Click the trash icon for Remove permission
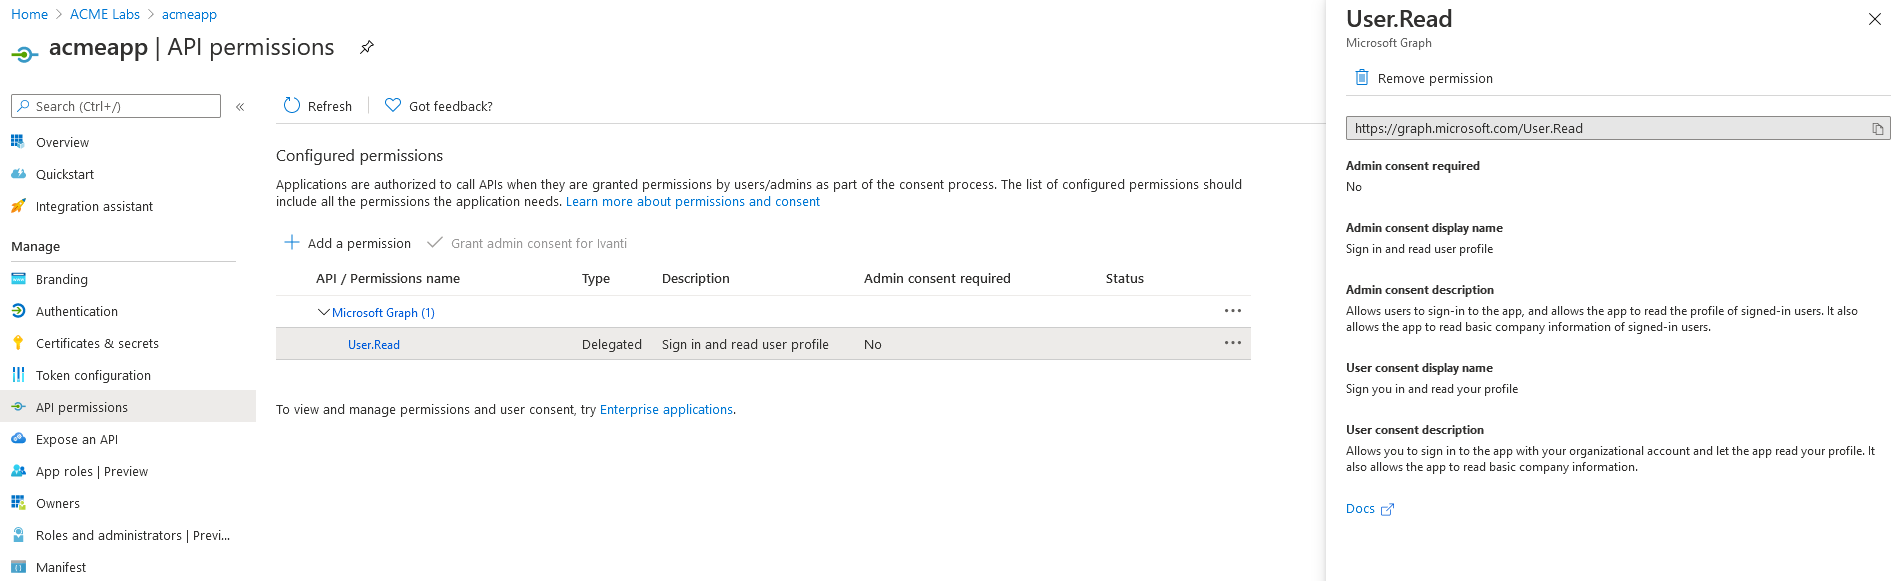The image size is (1895, 581). point(1361,78)
